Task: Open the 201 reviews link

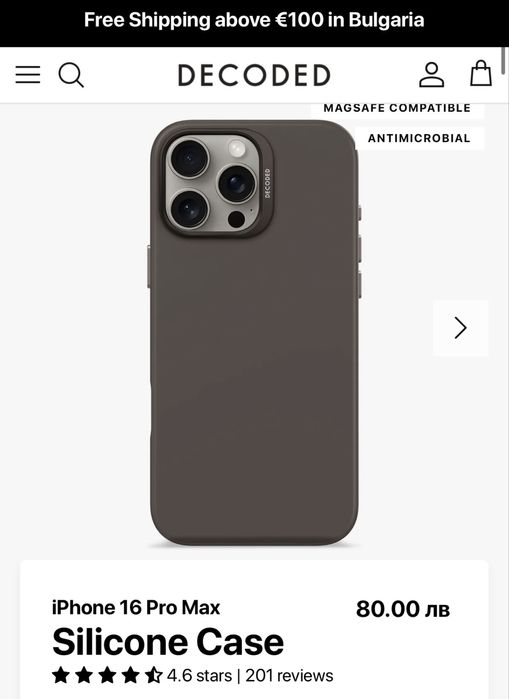Action: coord(289,676)
